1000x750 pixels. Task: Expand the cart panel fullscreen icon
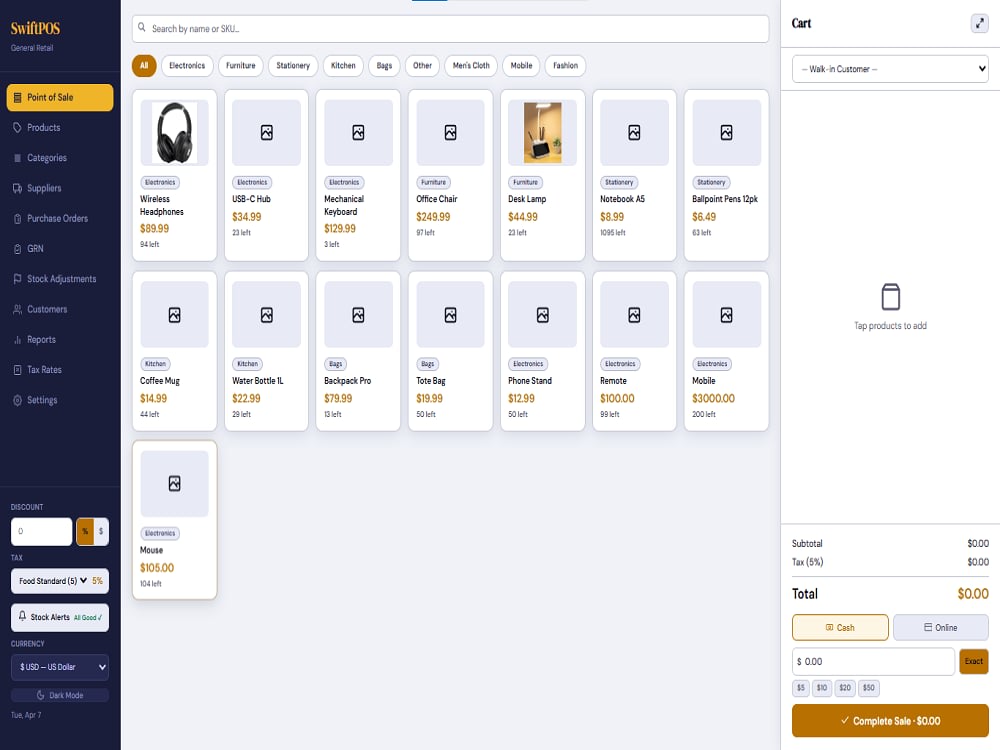(x=980, y=24)
